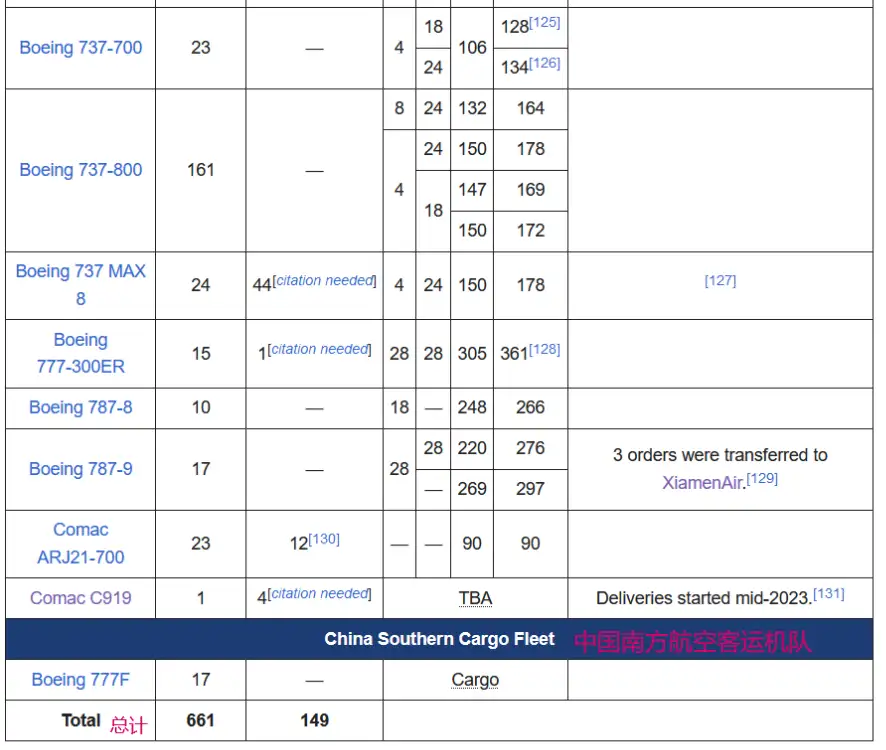The image size is (886, 750).
Task: Select the total orders count 149
Action: tap(315, 721)
